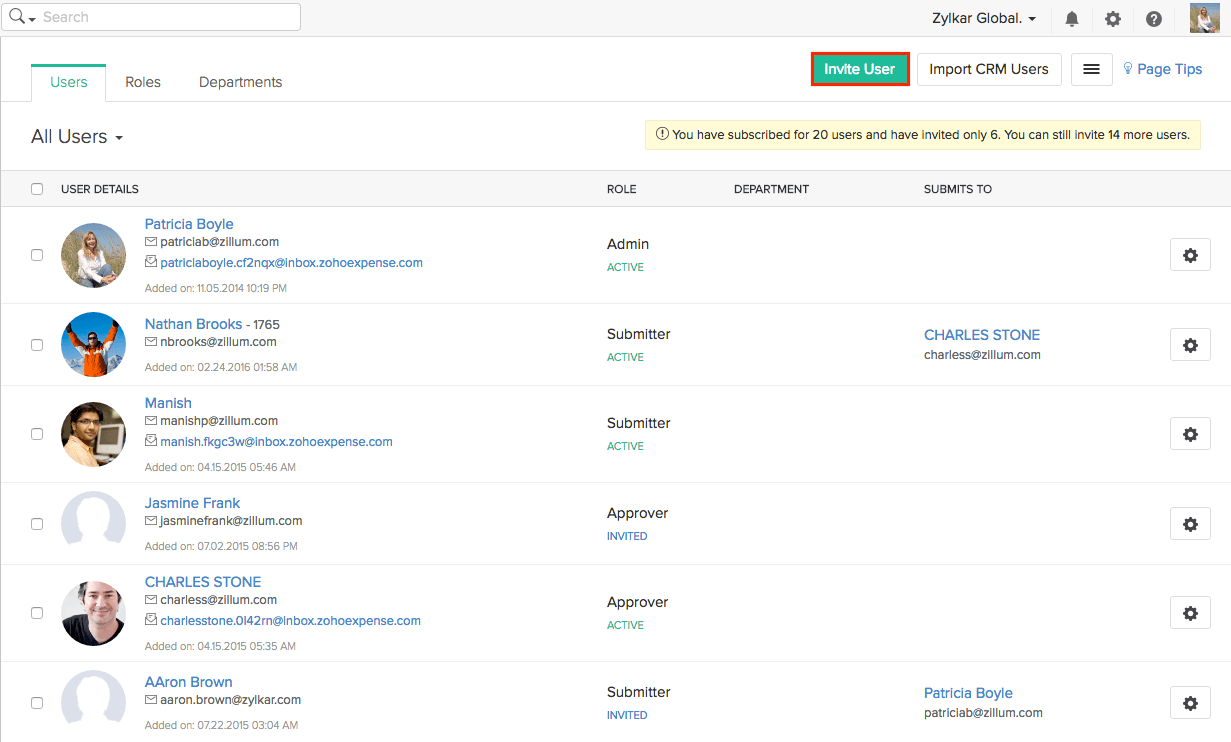Open Patricia Boyle's user name link

(189, 224)
